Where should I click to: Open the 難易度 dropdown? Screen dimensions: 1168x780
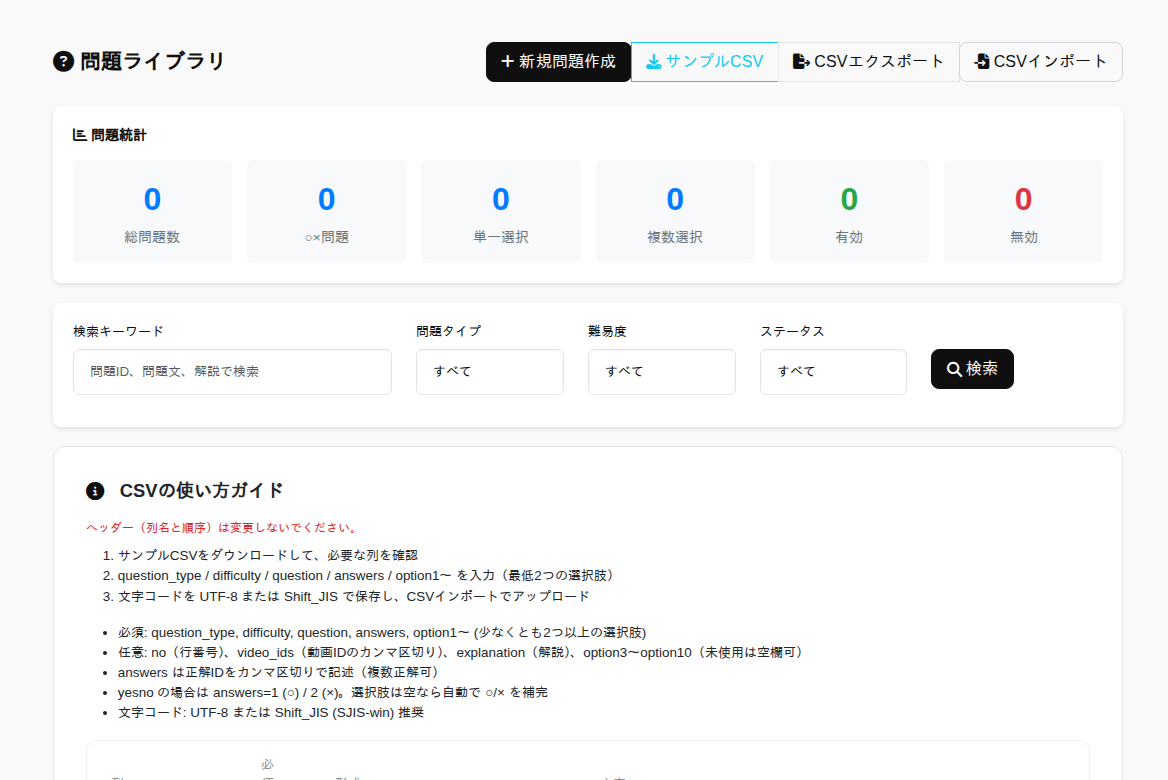(661, 372)
